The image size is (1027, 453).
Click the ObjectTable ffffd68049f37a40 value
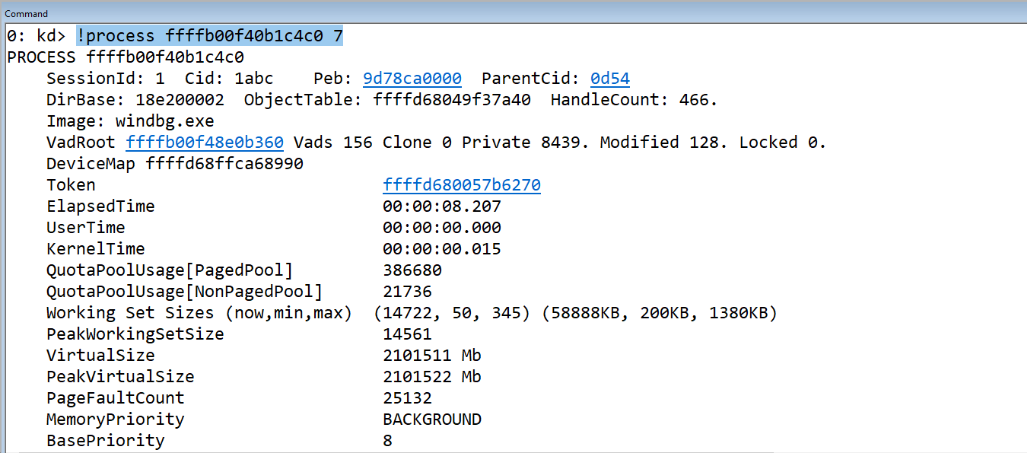click(x=452, y=100)
